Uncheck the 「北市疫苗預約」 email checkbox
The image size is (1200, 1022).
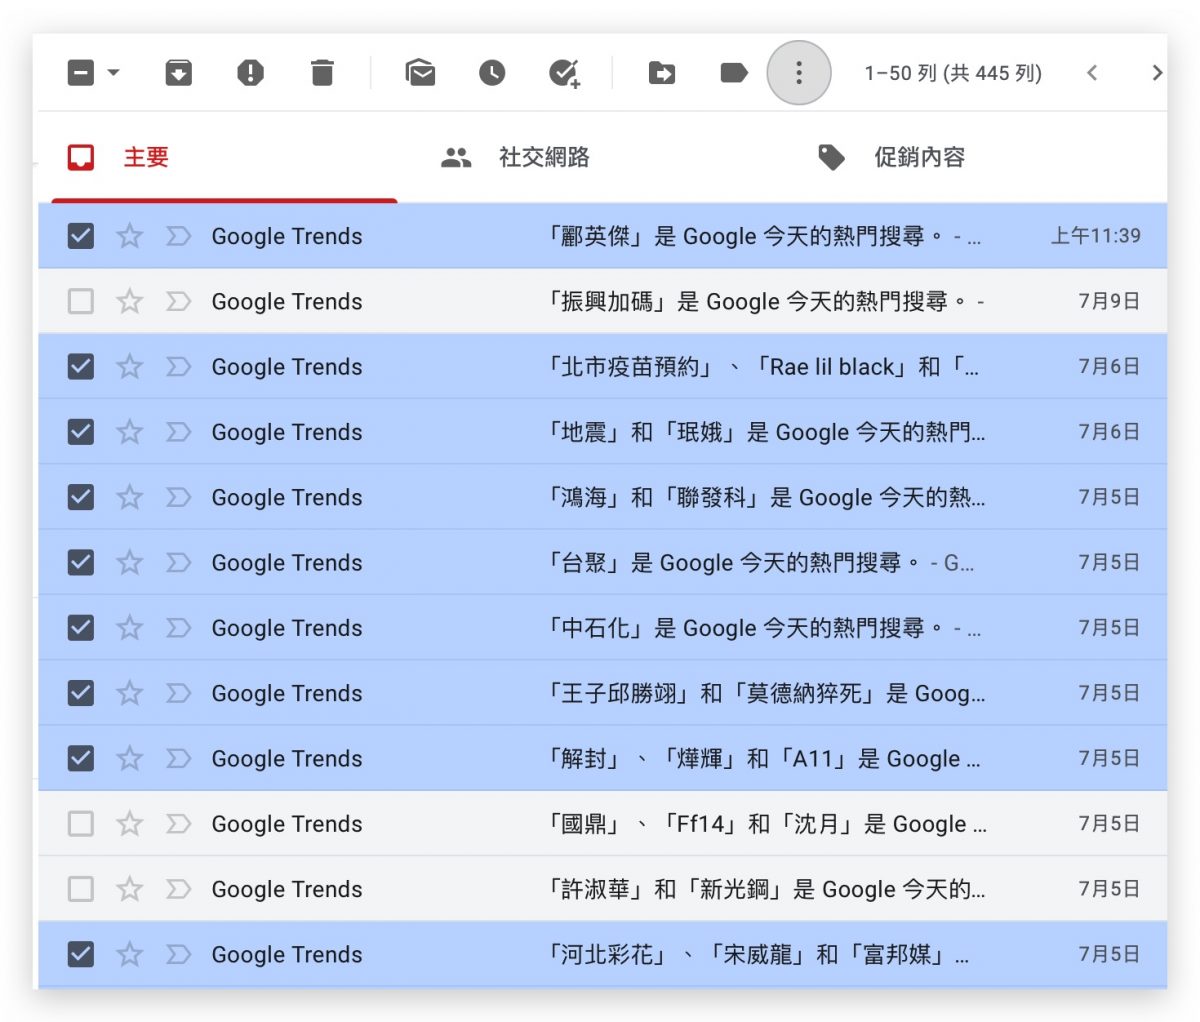click(x=81, y=367)
